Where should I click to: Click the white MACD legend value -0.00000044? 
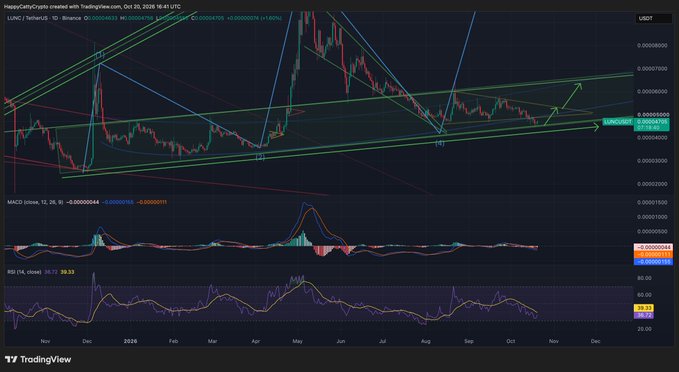click(82, 202)
